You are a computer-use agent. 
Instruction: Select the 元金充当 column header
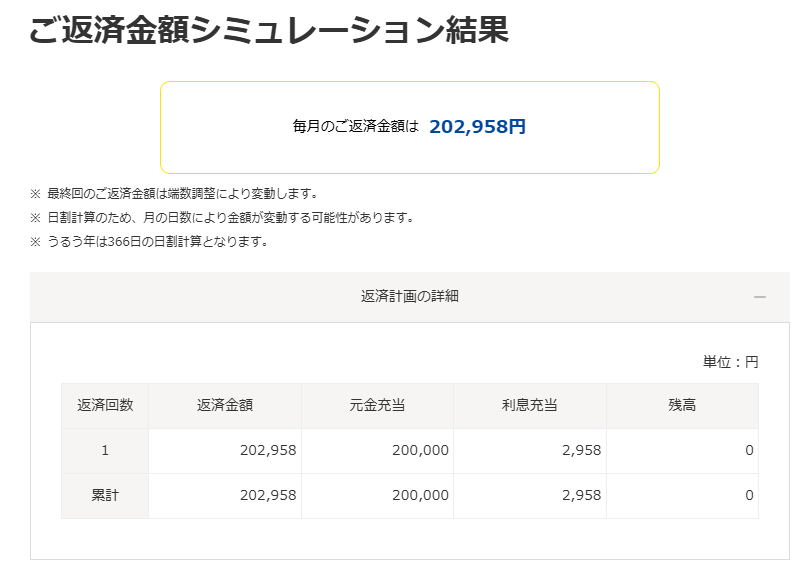click(x=377, y=405)
